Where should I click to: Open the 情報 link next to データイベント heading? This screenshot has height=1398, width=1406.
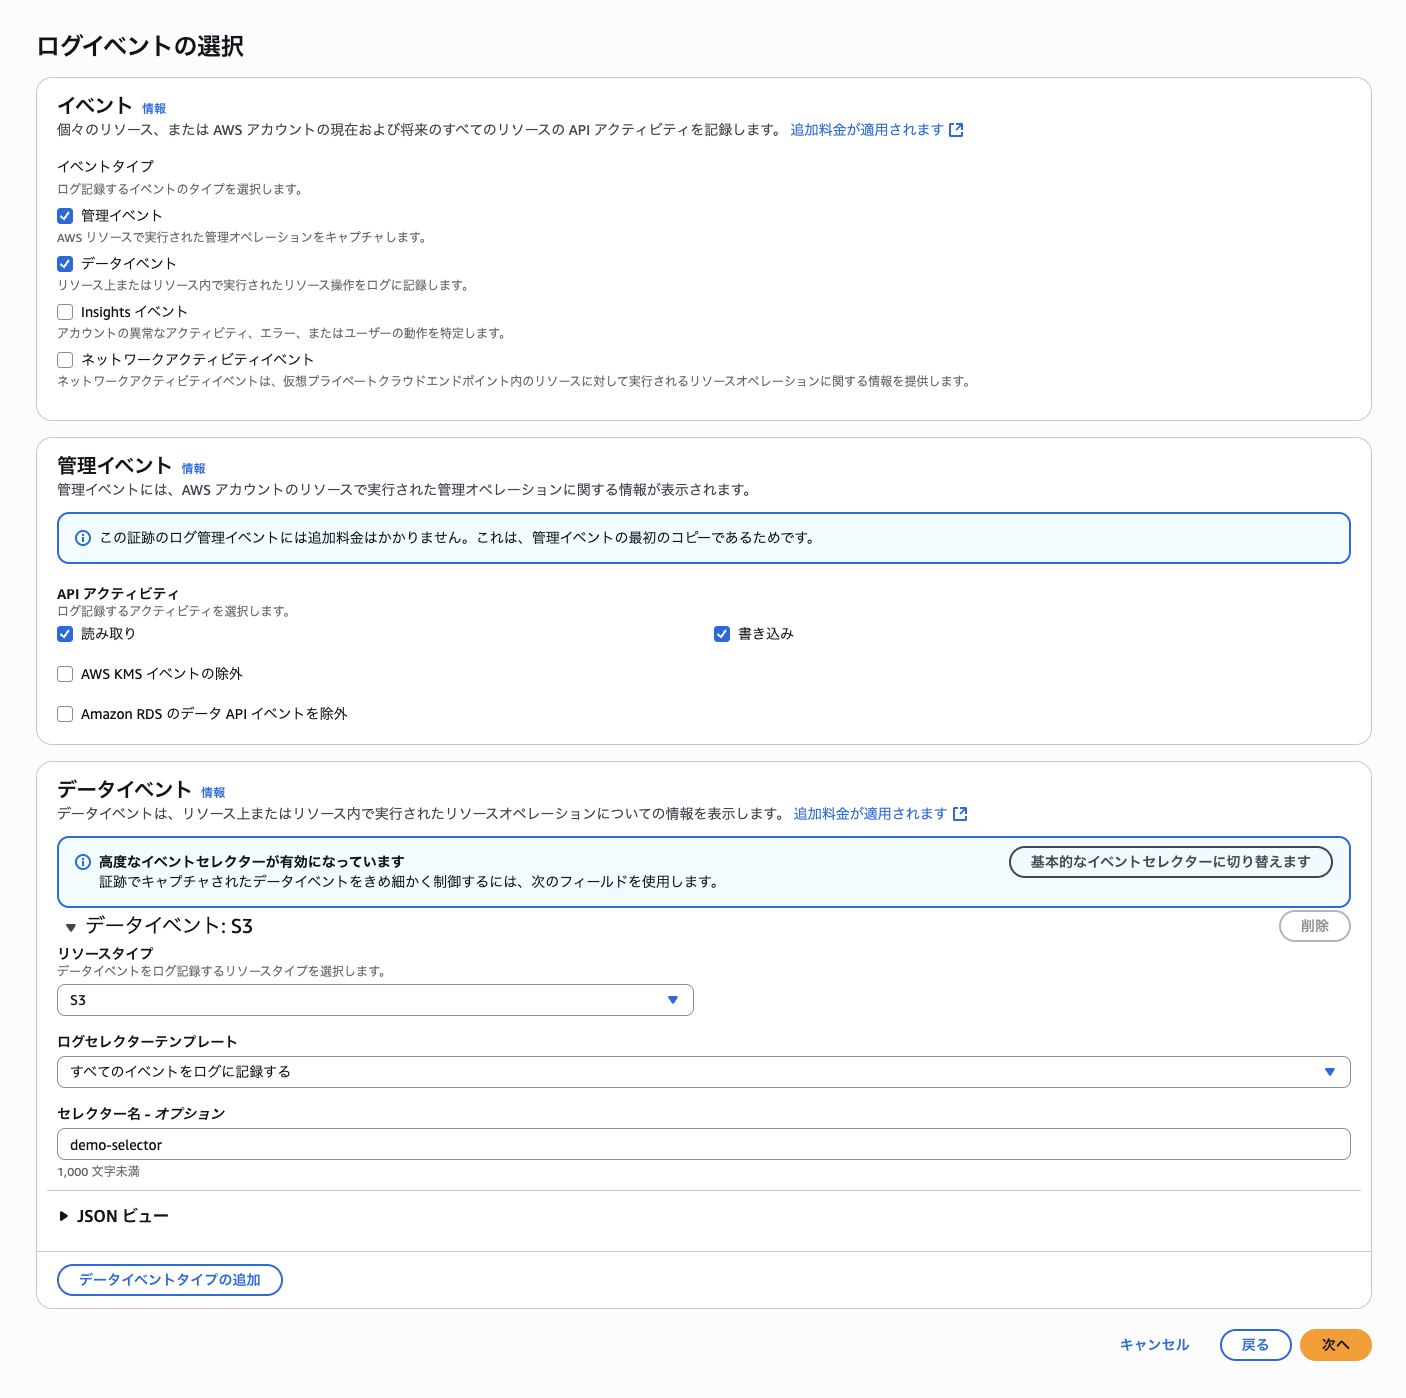pos(213,793)
